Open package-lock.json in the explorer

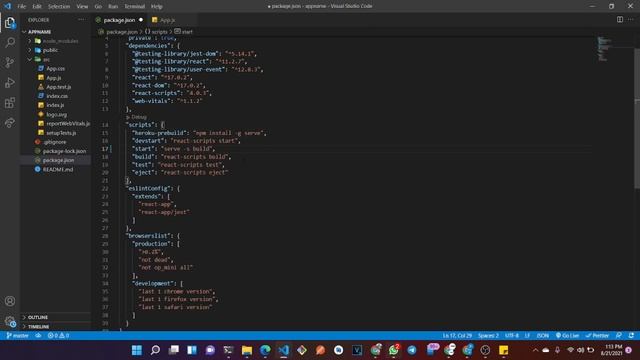click(x=64, y=151)
